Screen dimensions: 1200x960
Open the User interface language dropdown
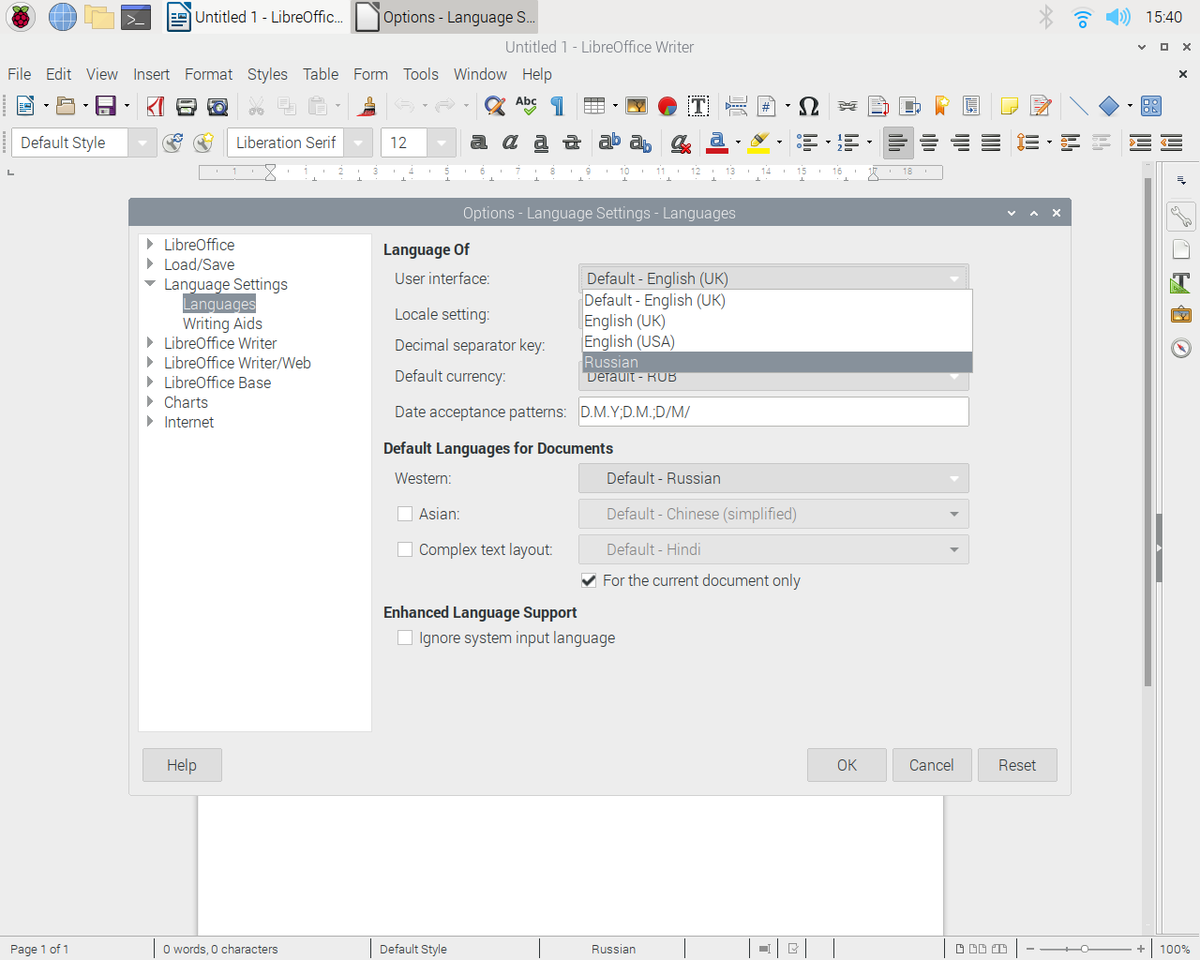point(774,279)
